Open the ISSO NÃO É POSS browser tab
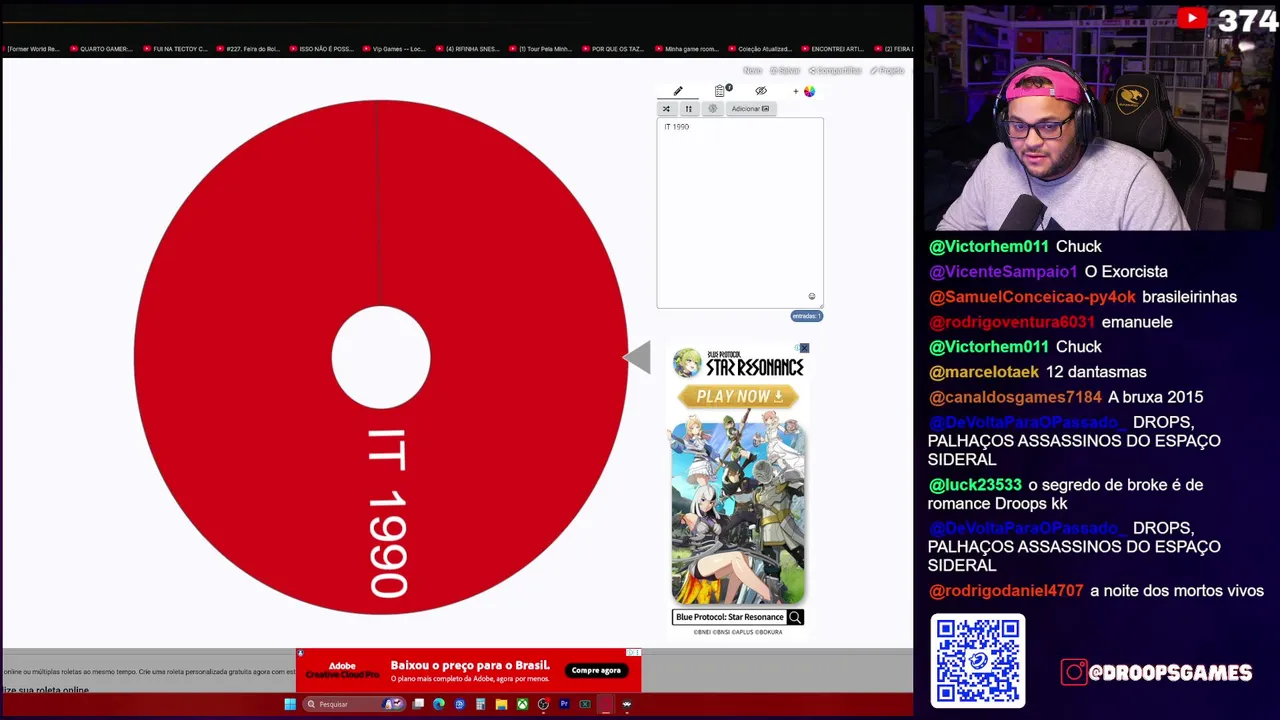The width and height of the screenshot is (1280, 720). tap(321, 49)
